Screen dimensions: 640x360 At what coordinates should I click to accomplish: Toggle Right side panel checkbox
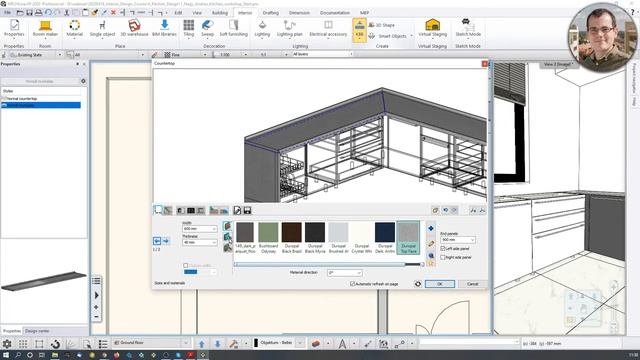pyautogui.click(x=443, y=258)
